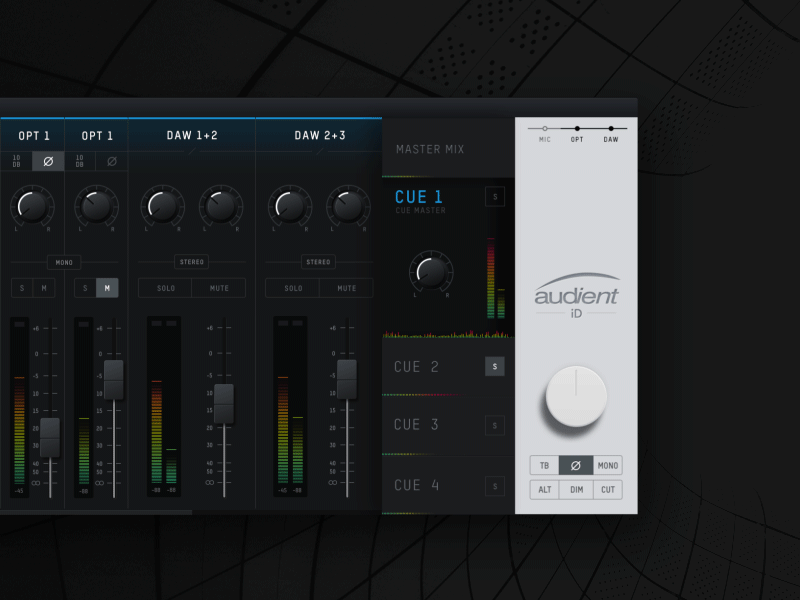Click the DAW 1+2 channel fader handle
Screen dimensions: 800x600
(224, 404)
